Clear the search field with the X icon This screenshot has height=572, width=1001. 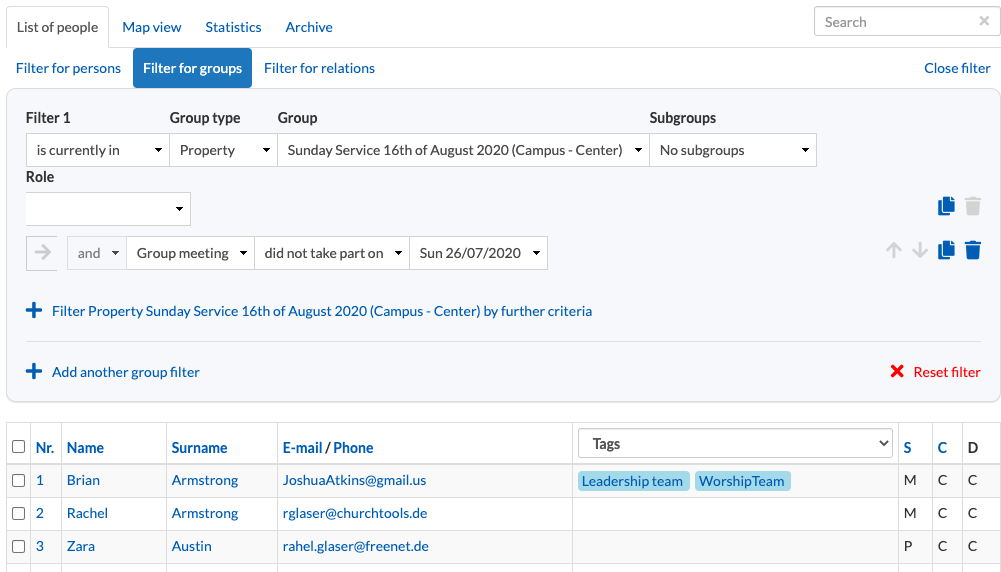click(x=984, y=21)
